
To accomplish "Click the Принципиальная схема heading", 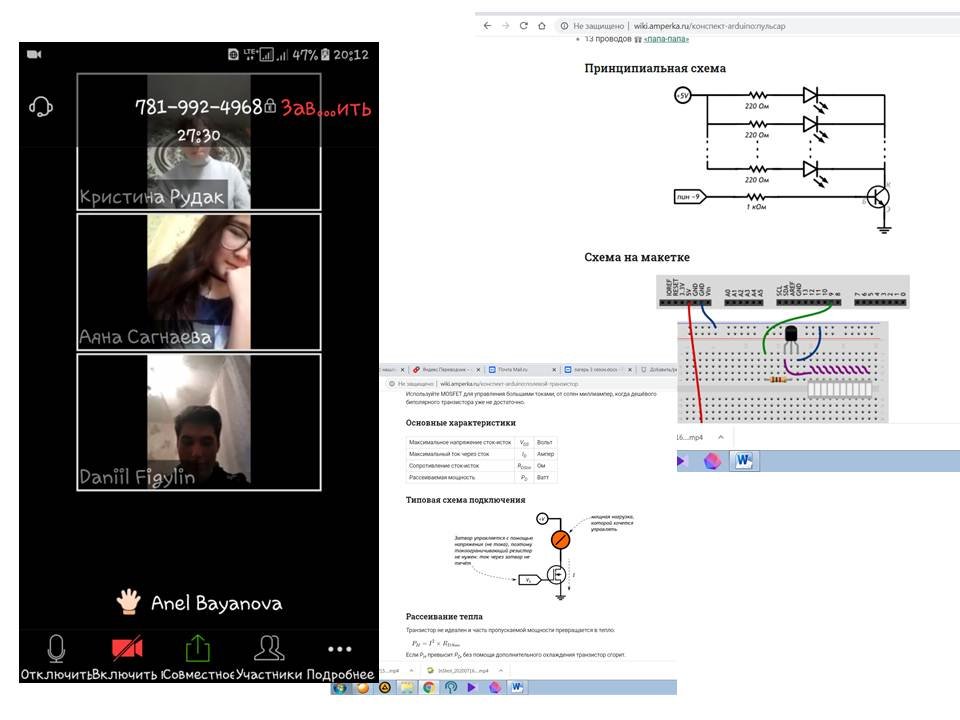I will point(655,68).
